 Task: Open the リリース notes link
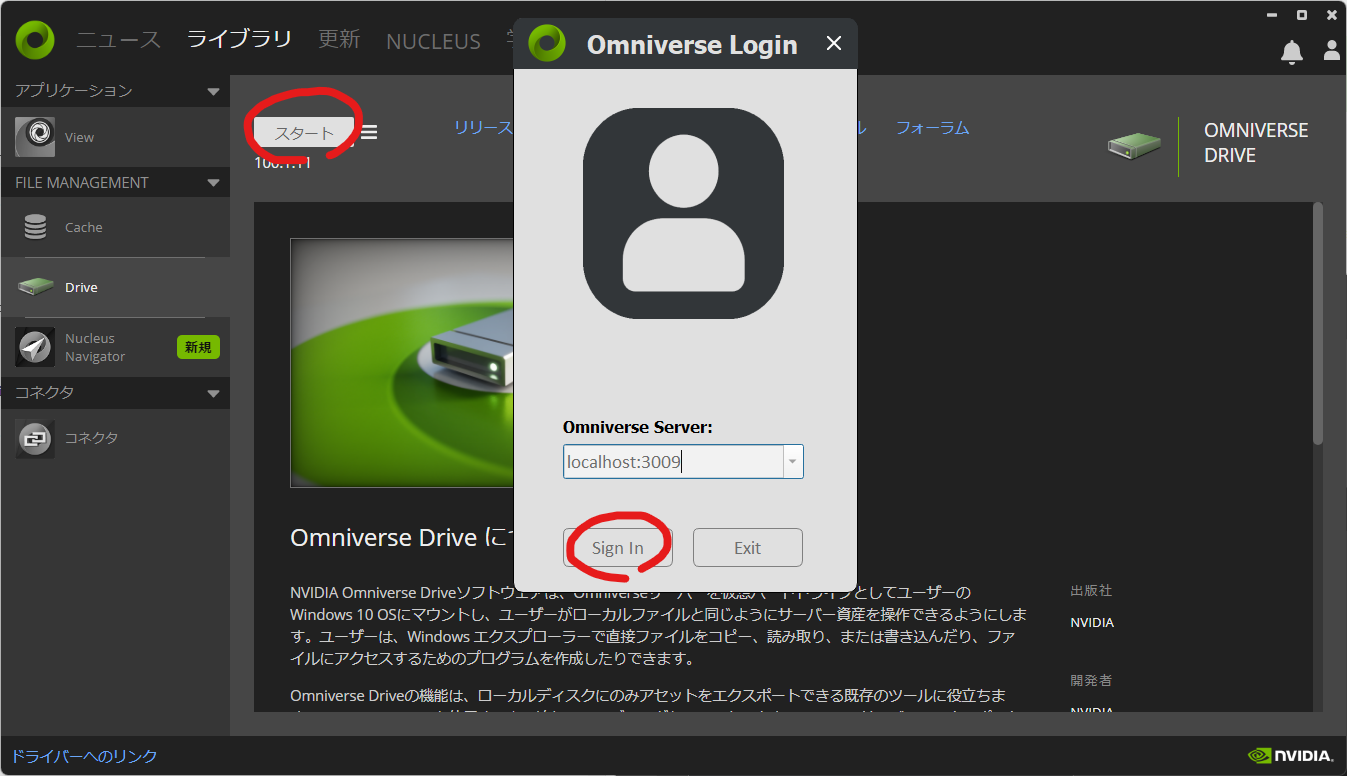pyautogui.click(x=484, y=128)
